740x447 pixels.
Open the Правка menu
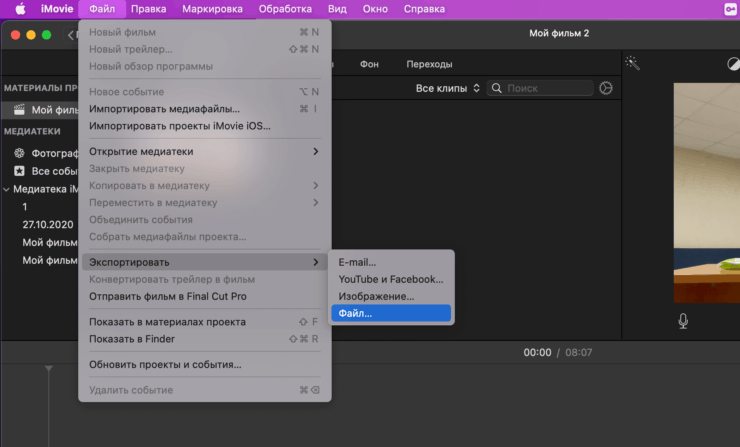click(x=148, y=9)
